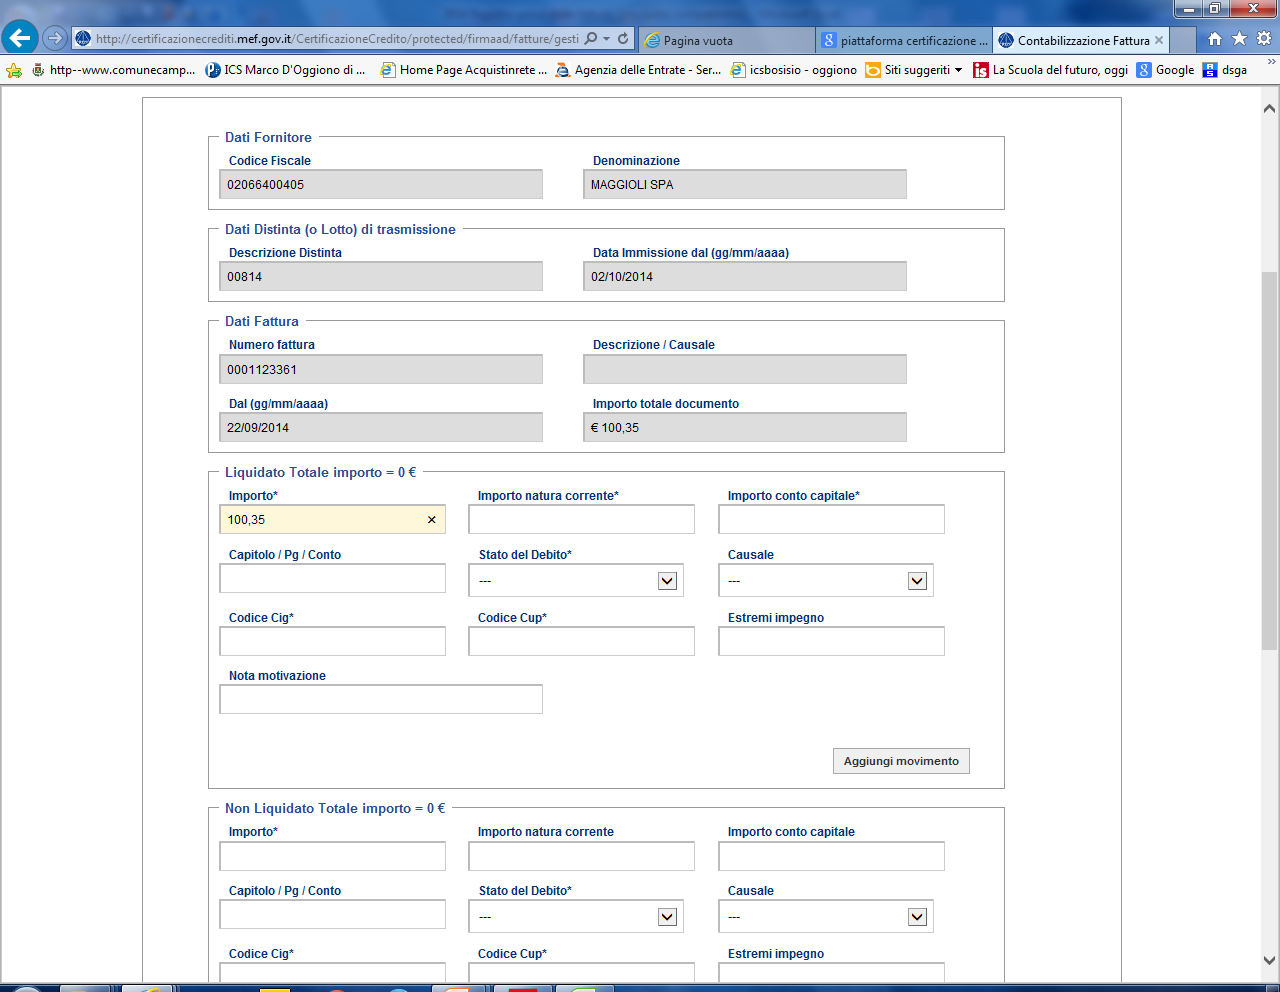Click Non Liquidato Capitolo / Pg / Conto field
Screen dimensions: 1280x992
click(x=332, y=915)
